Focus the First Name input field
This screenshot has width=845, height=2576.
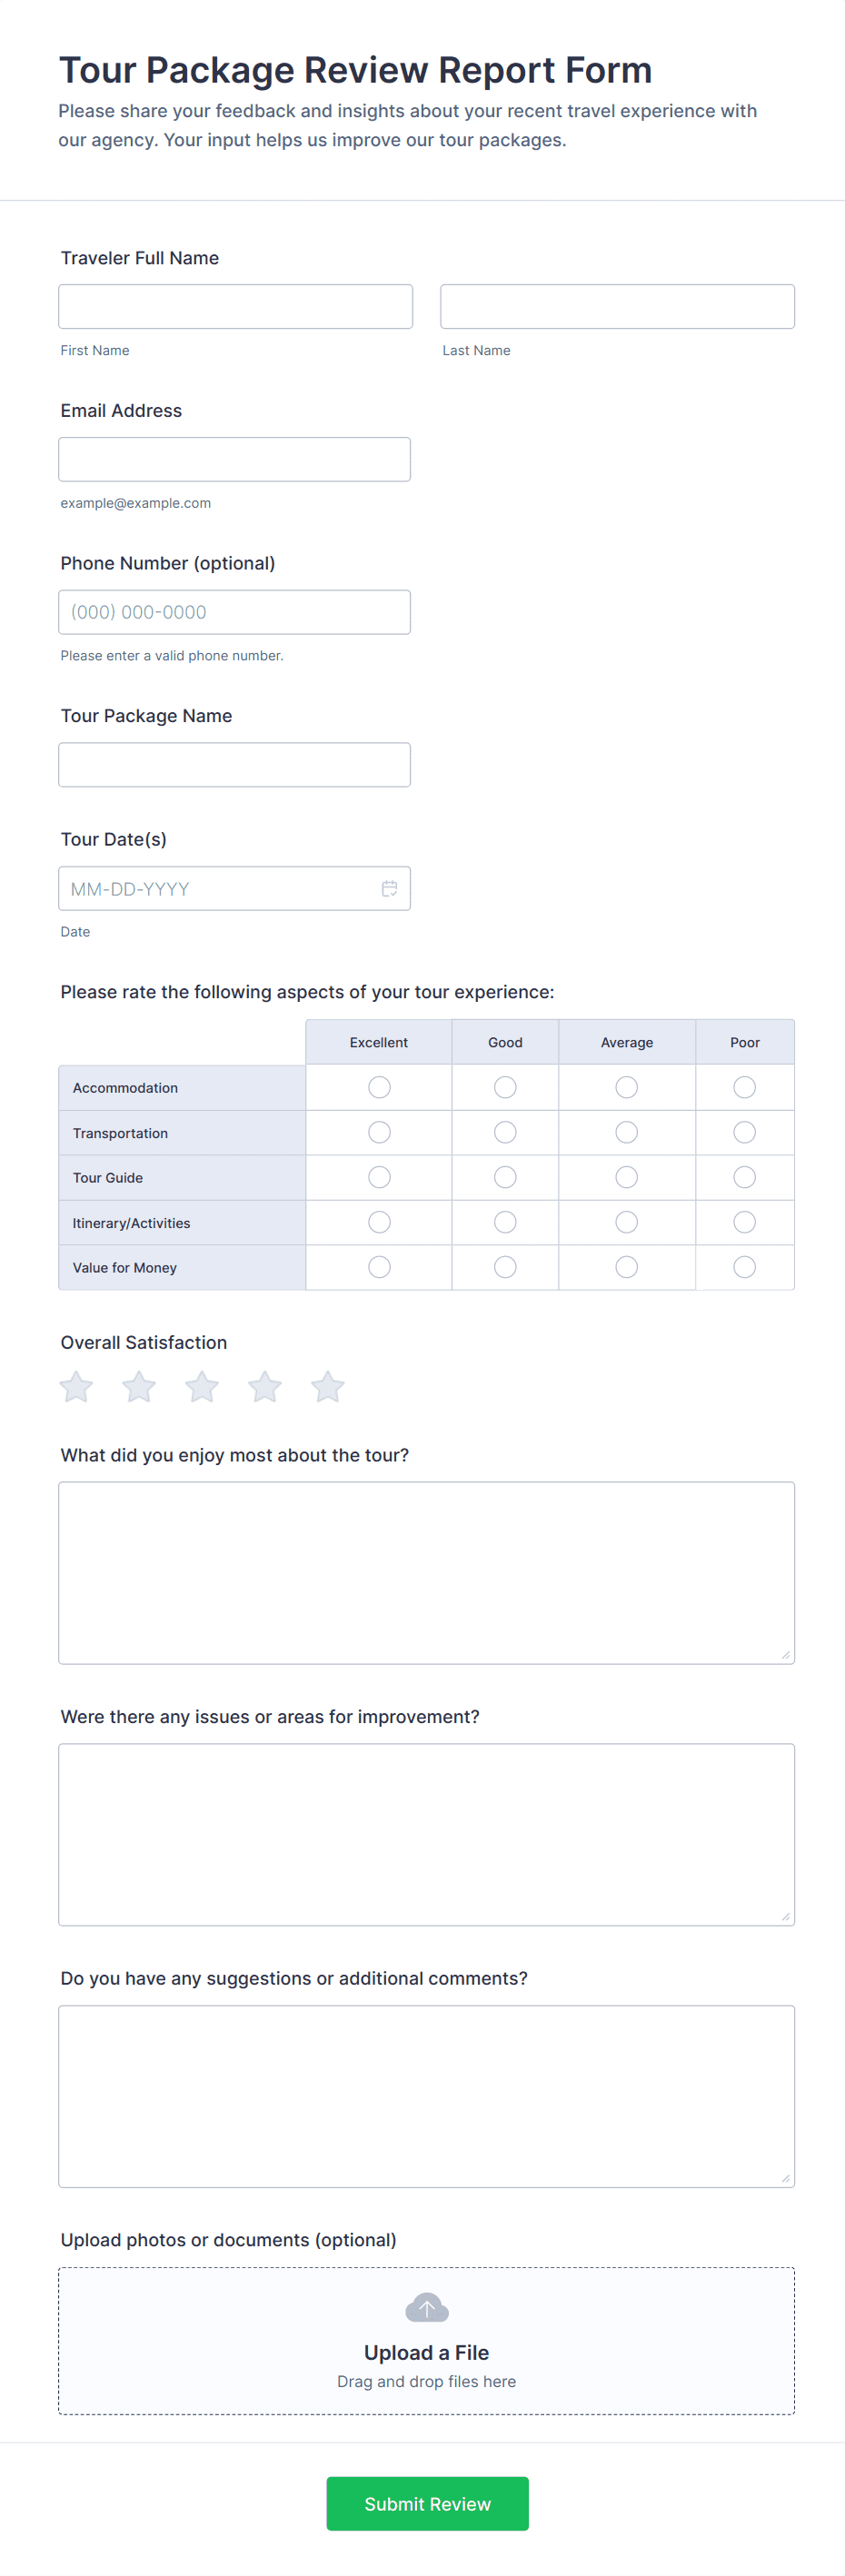pos(235,306)
